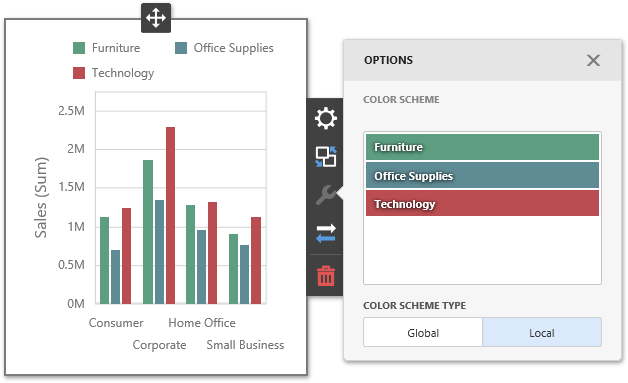Click the move handle icon above the chart
This screenshot has width=628, height=383.
point(156,18)
